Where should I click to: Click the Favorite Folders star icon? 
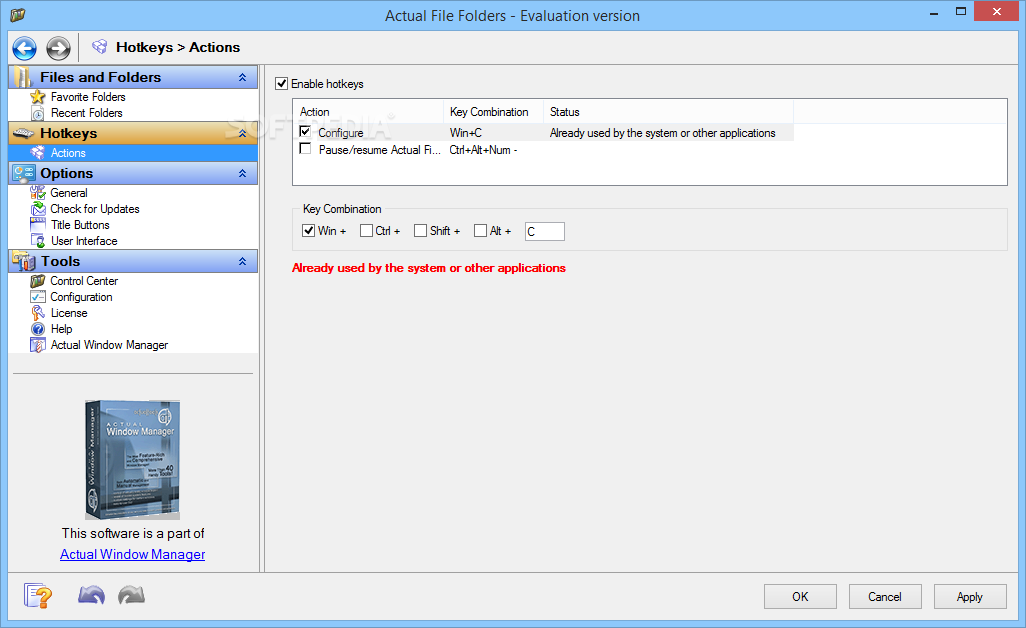click(x=38, y=97)
